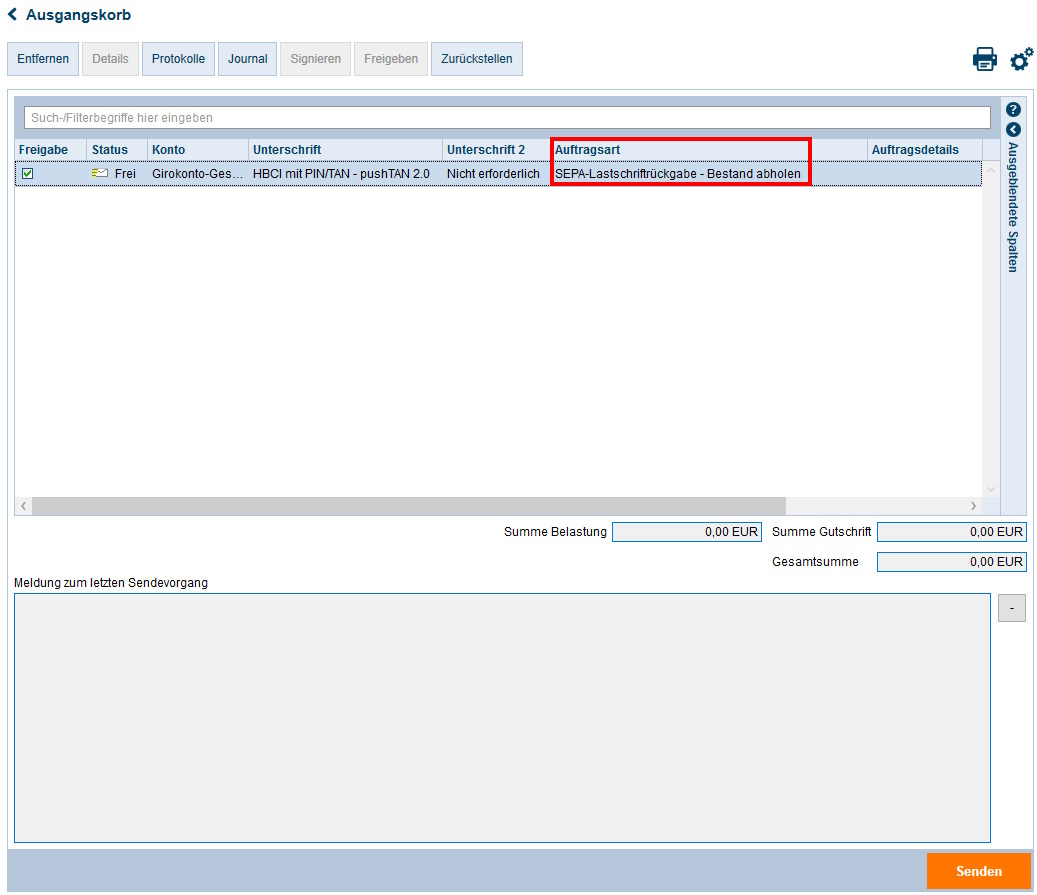The height and width of the screenshot is (895, 1037).
Task: Open the help question mark icon
Action: pyautogui.click(x=1013, y=109)
